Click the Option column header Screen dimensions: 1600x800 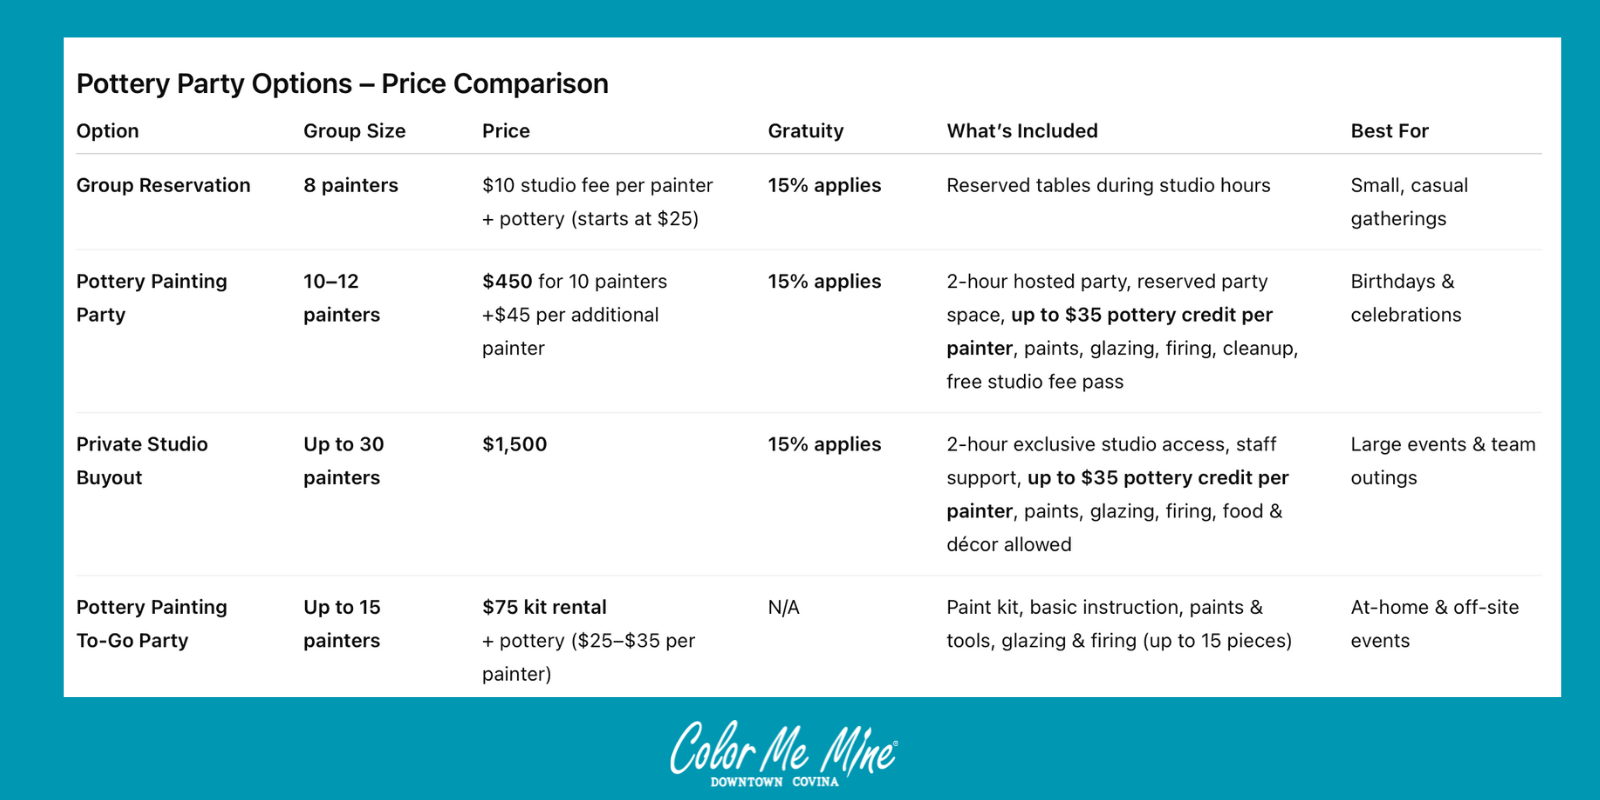(108, 131)
